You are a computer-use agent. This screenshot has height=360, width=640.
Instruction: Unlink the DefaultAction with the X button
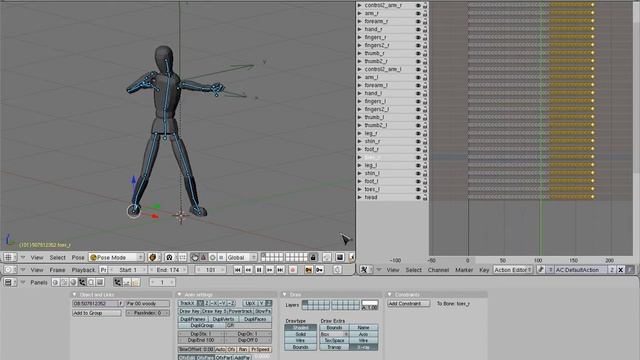(621, 270)
